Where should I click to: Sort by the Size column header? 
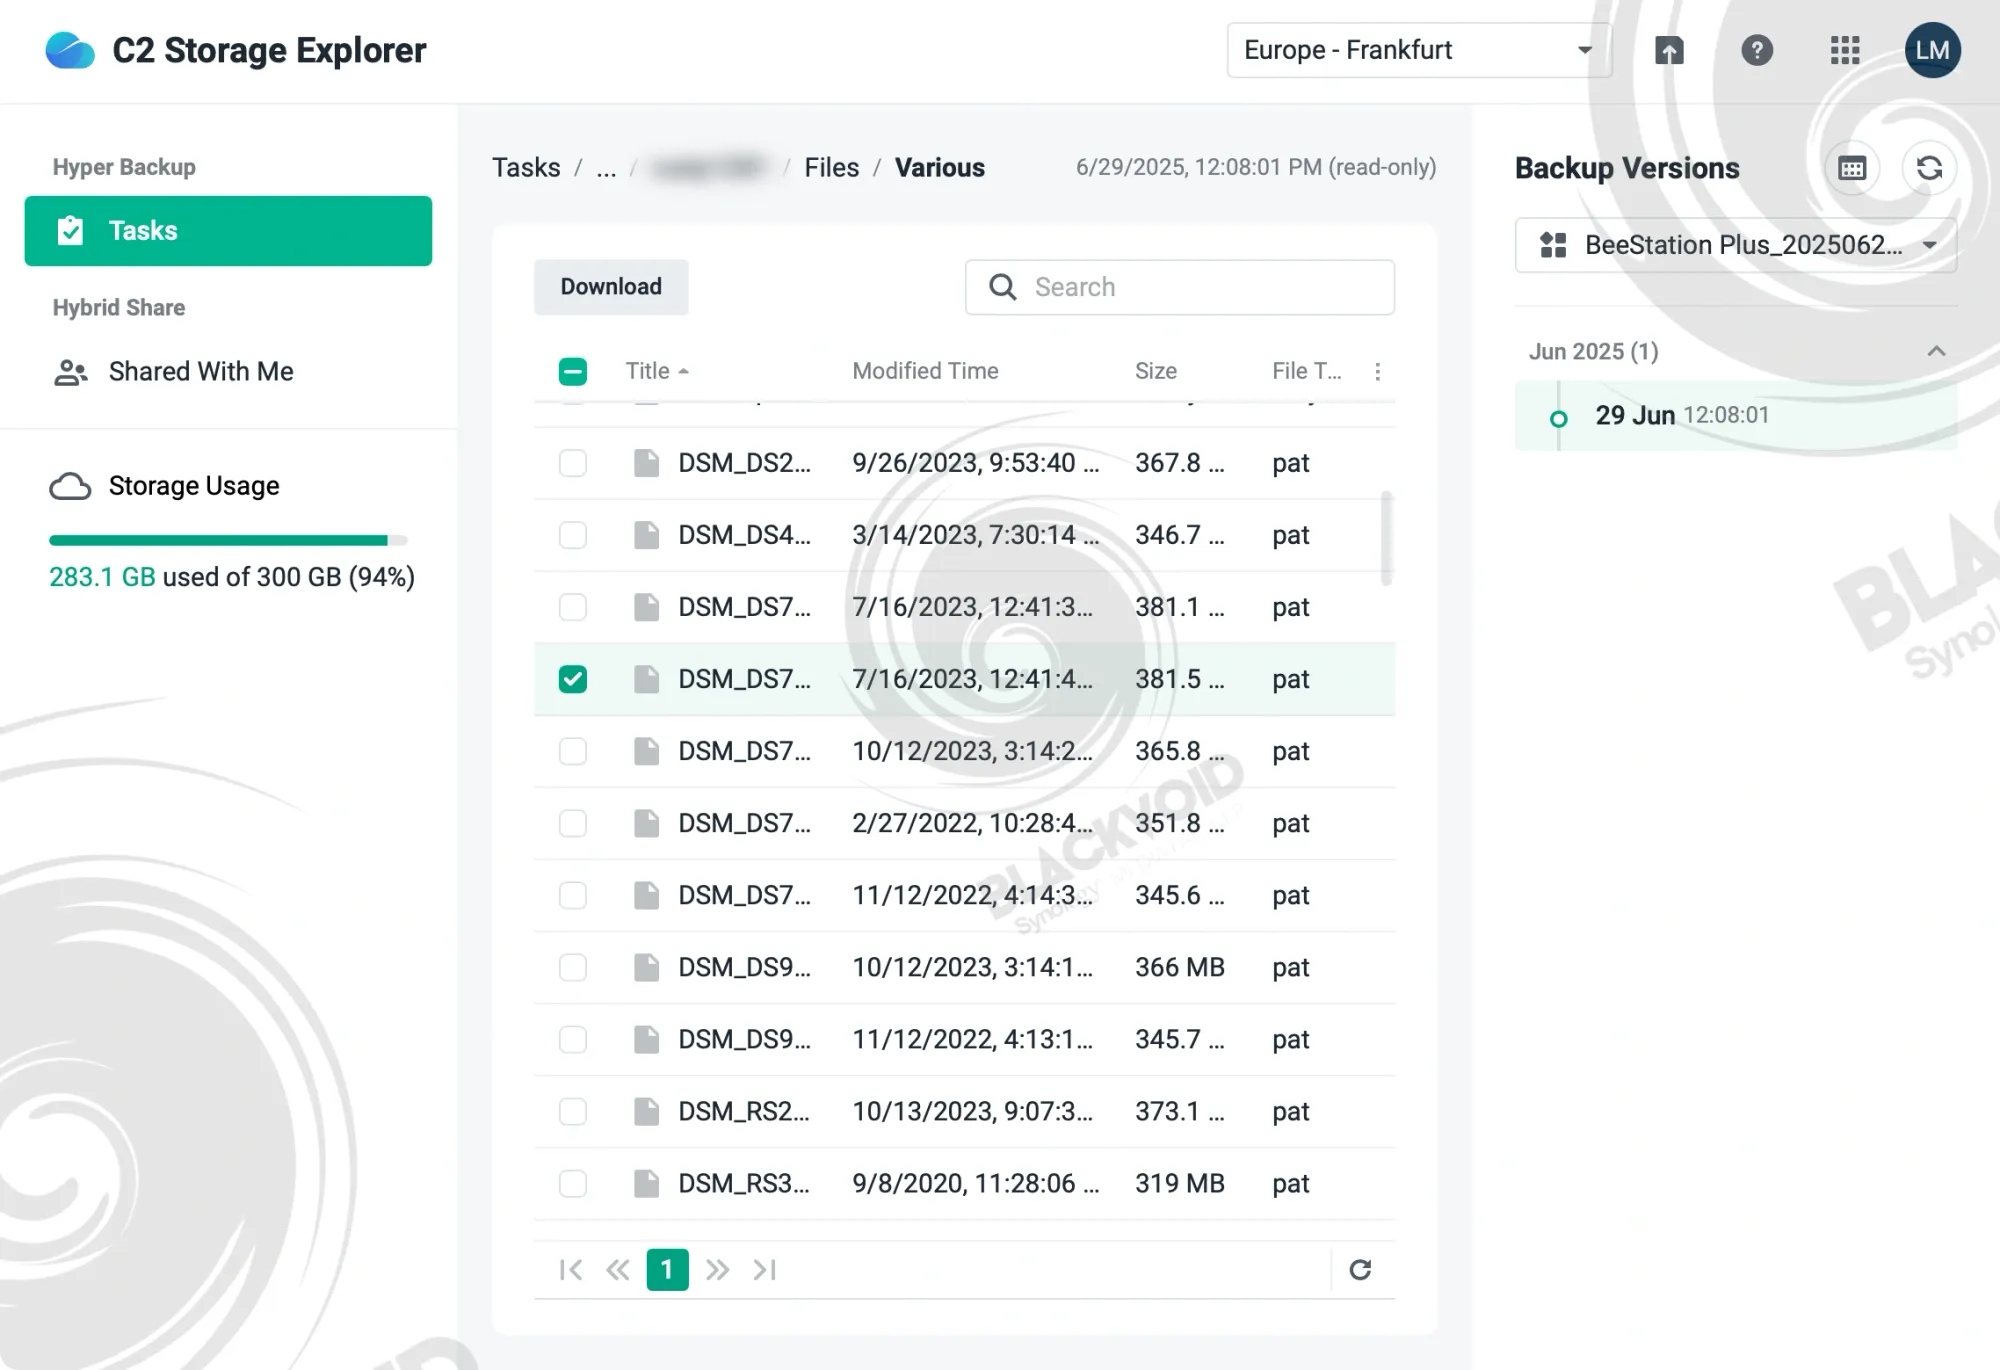pos(1156,371)
